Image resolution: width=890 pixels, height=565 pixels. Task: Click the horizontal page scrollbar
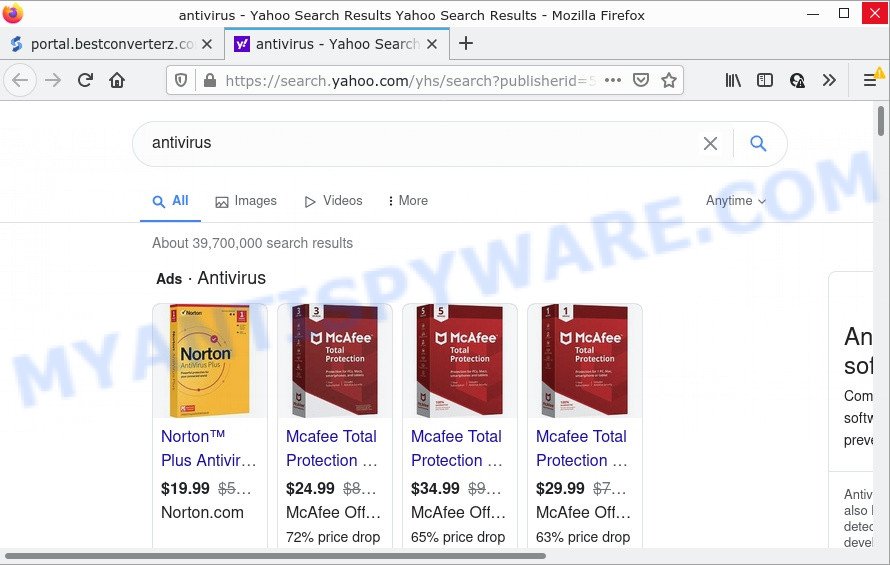click(x=275, y=556)
